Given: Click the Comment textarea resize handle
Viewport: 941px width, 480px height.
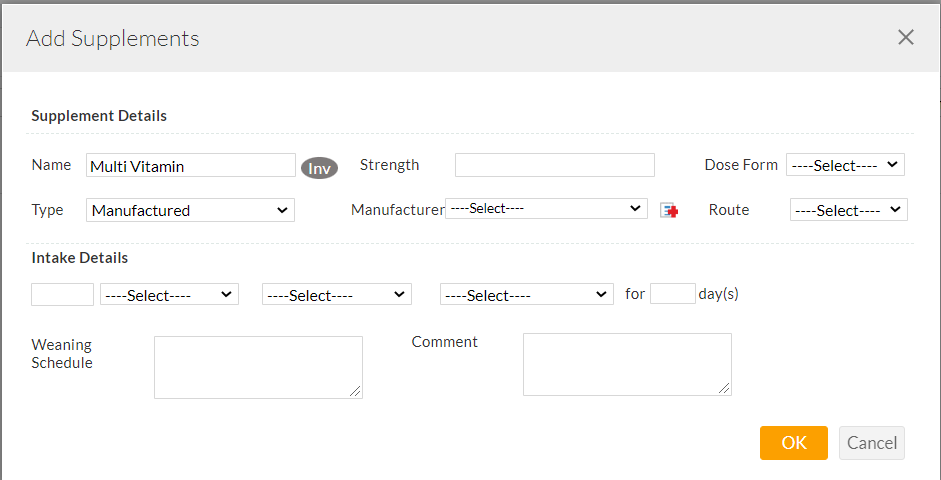Looking at the screenshot, I should point(724,388).
